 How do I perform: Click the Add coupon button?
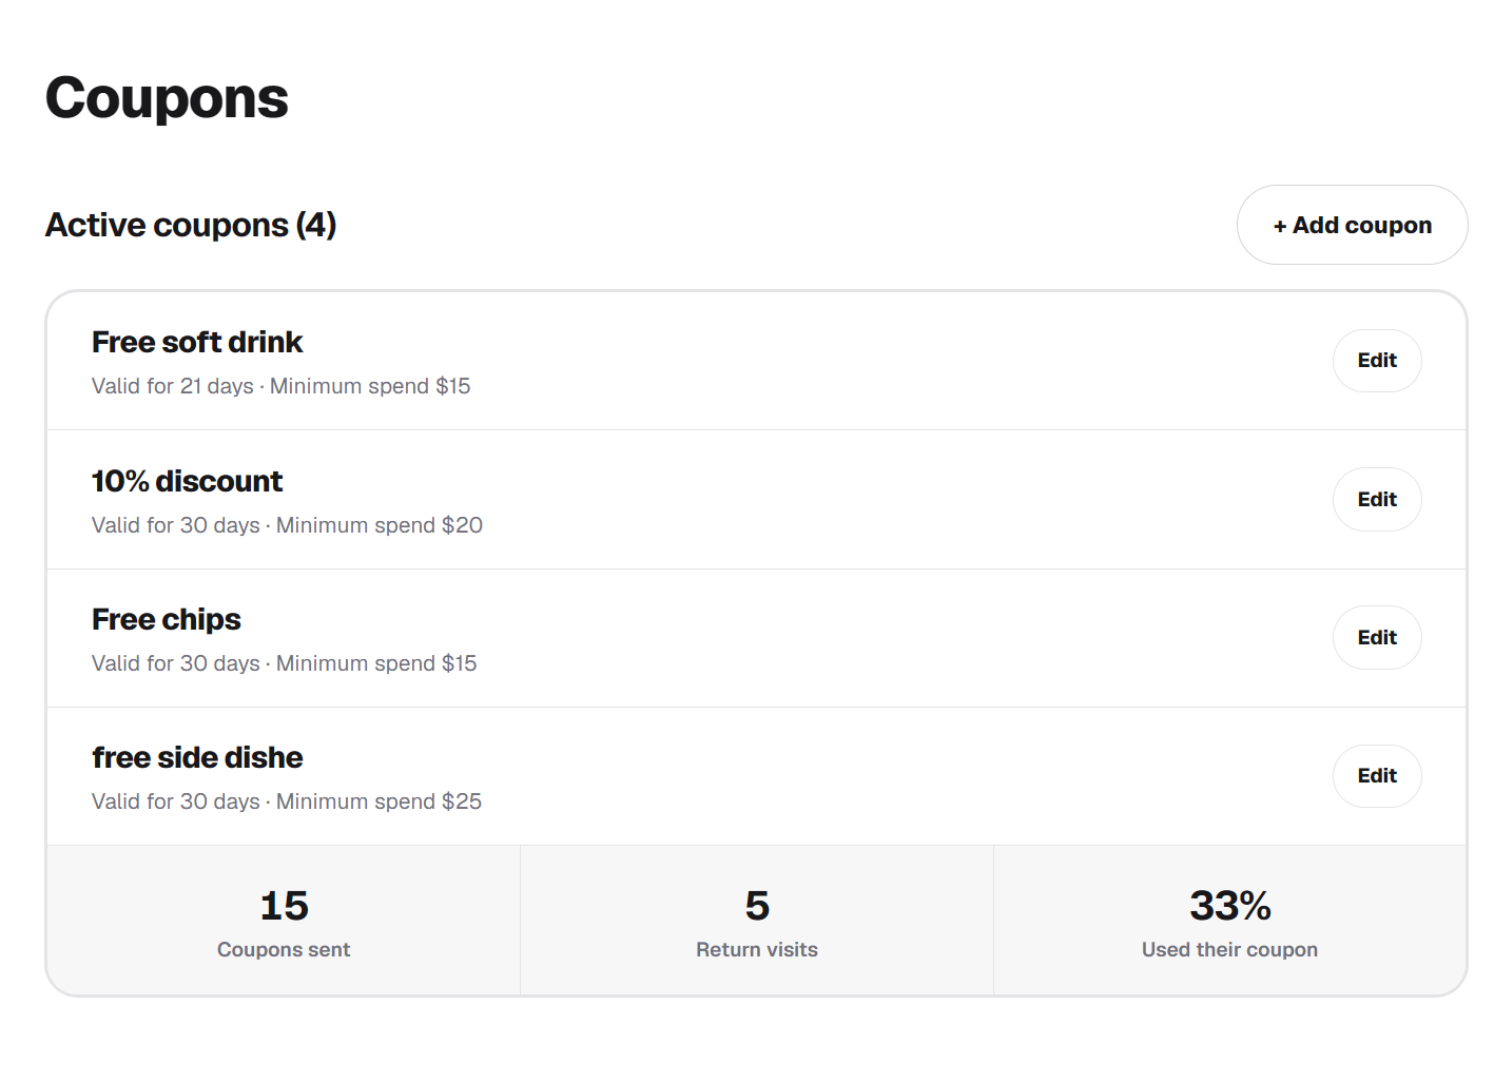pos(1351,225)
